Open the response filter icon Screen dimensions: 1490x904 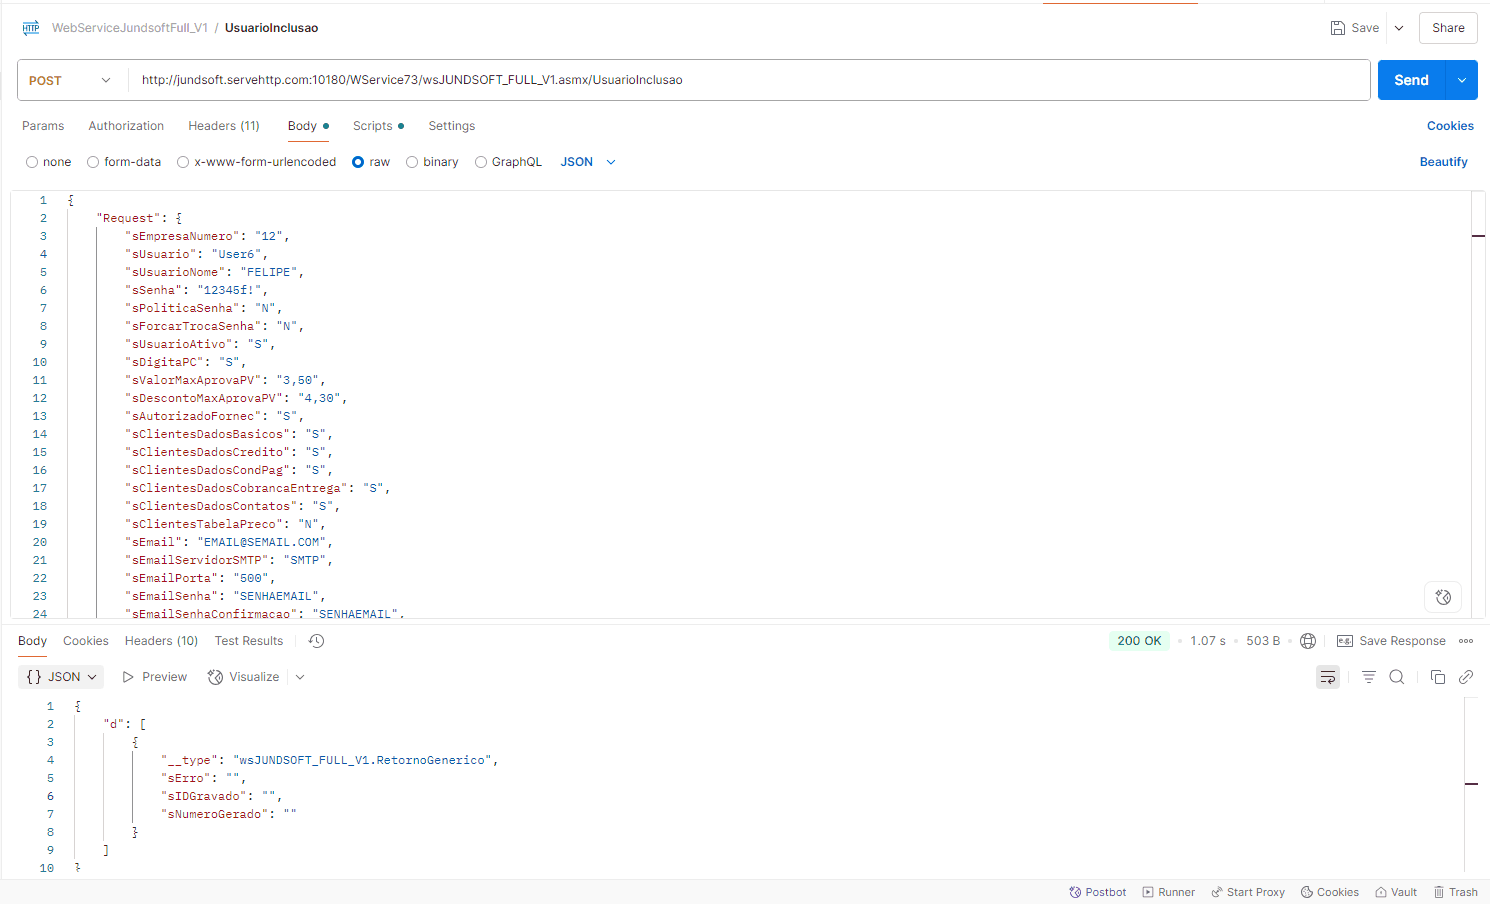(1368, 677)
